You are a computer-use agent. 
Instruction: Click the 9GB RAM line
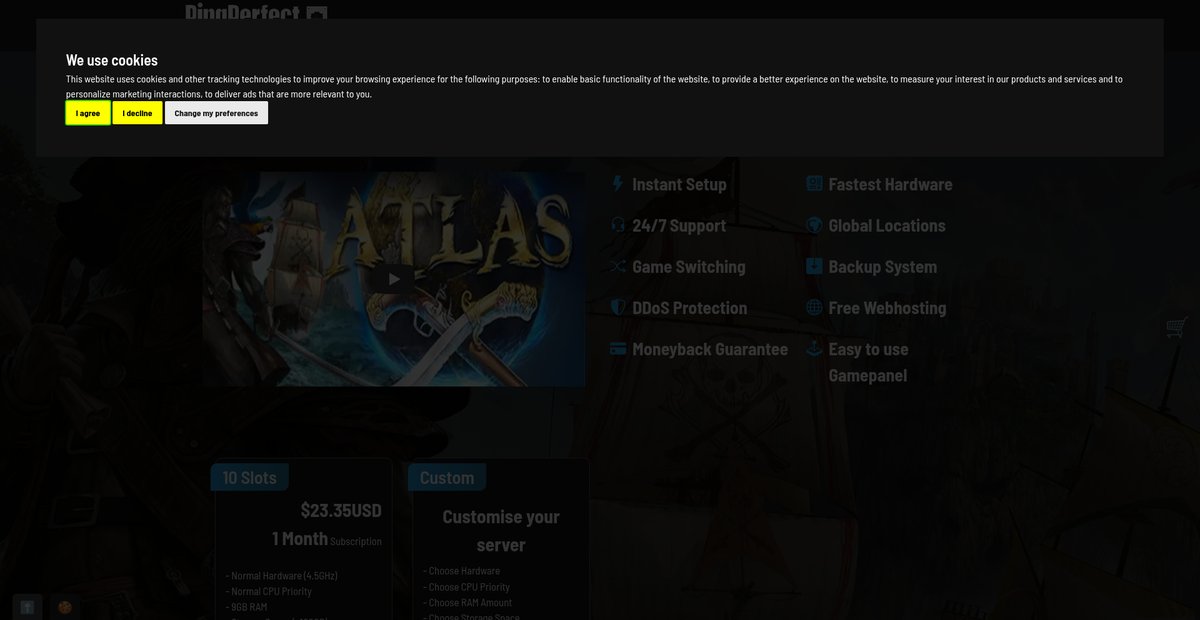pos(246,607)
